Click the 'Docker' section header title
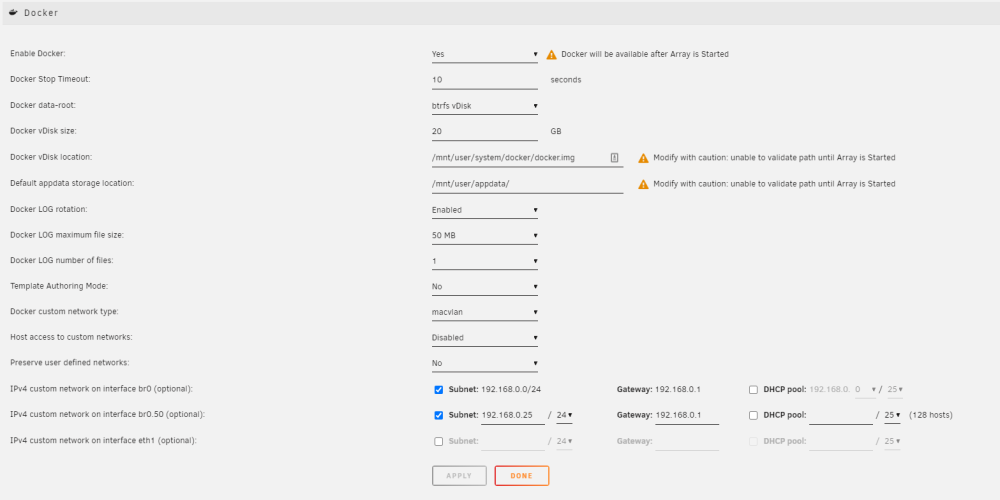Image resolution: width=1000 pixels, height=500 pixels. pos(41,13)
